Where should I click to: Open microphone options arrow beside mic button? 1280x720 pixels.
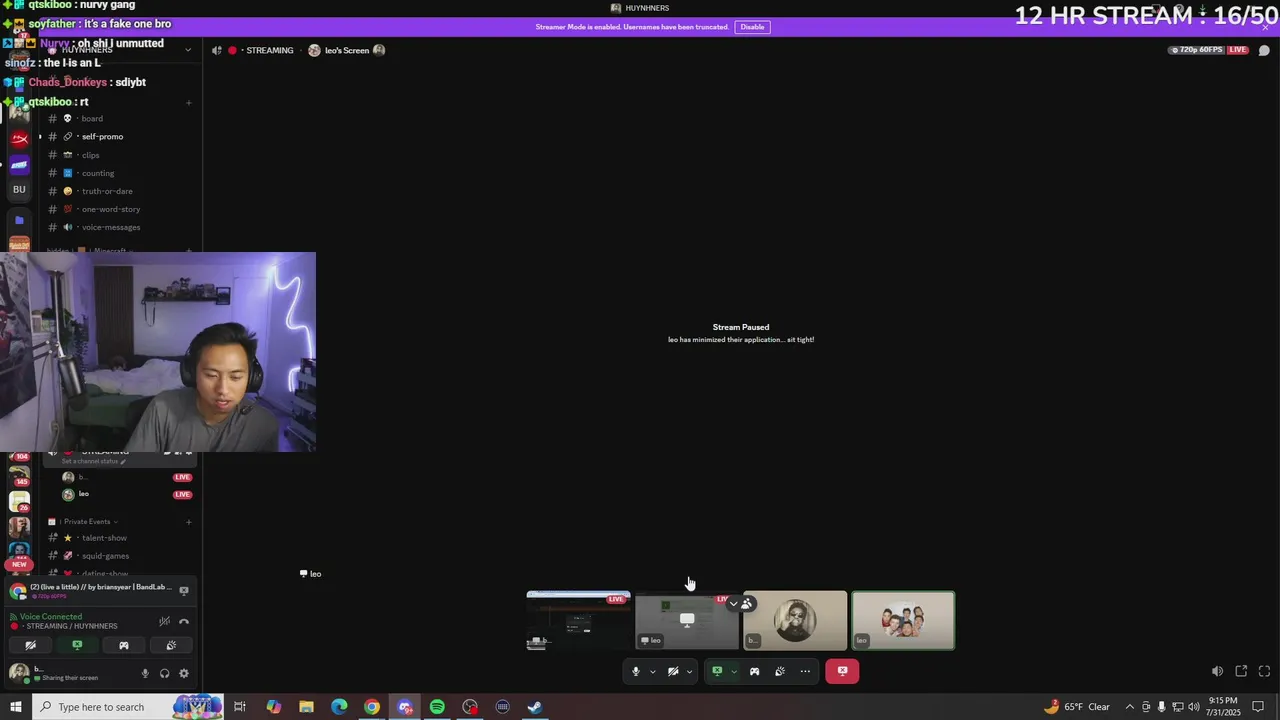(x=652, y=671)
